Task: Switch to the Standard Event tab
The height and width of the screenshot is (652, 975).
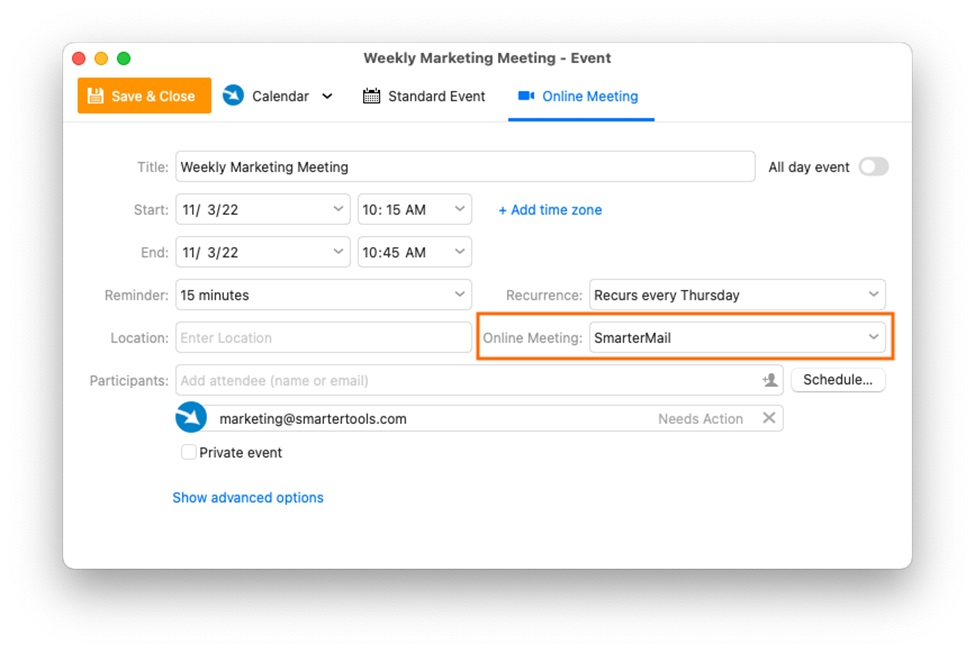Action: tap(425, 96)
